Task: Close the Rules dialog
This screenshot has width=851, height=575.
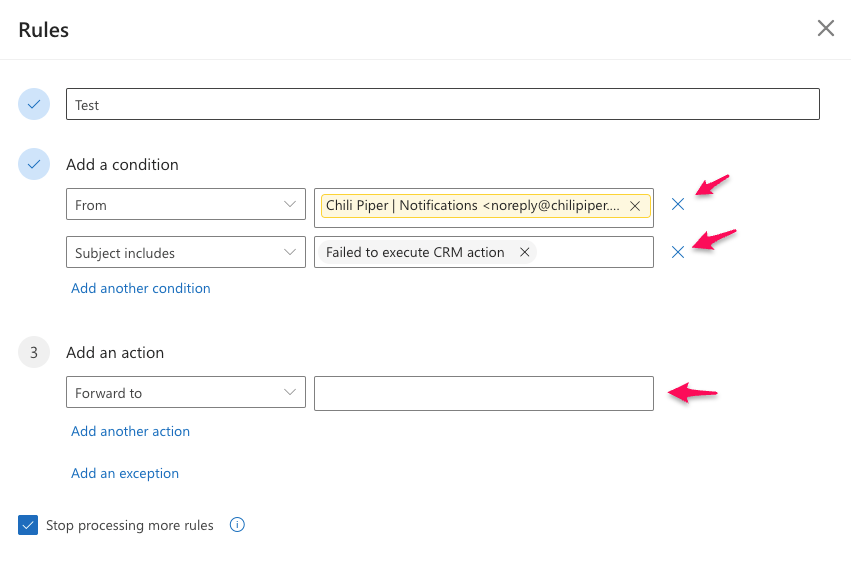Action: click(x=825, y=28)
